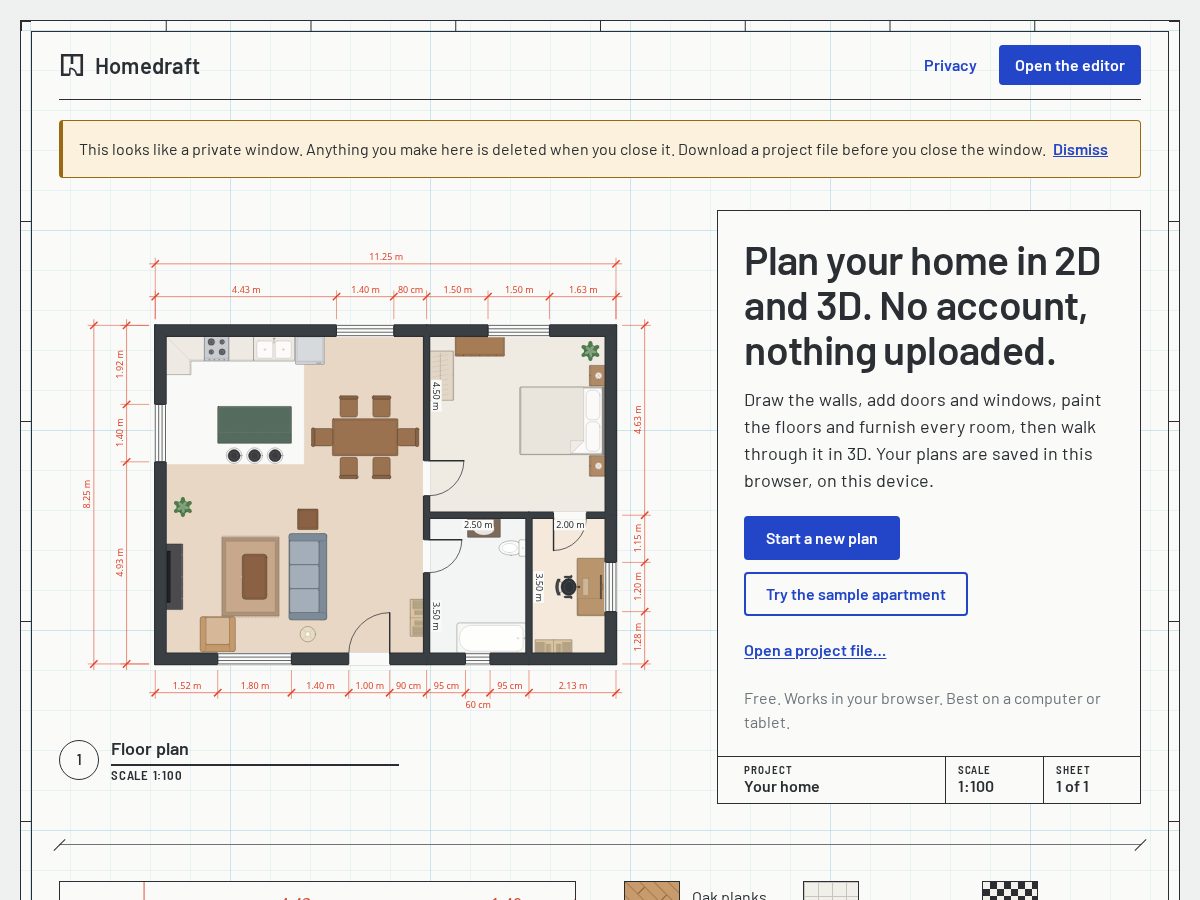The image size is (1200, 900).
Task: Click the Floor plan caption title
Action: click(x=150, y=749)
